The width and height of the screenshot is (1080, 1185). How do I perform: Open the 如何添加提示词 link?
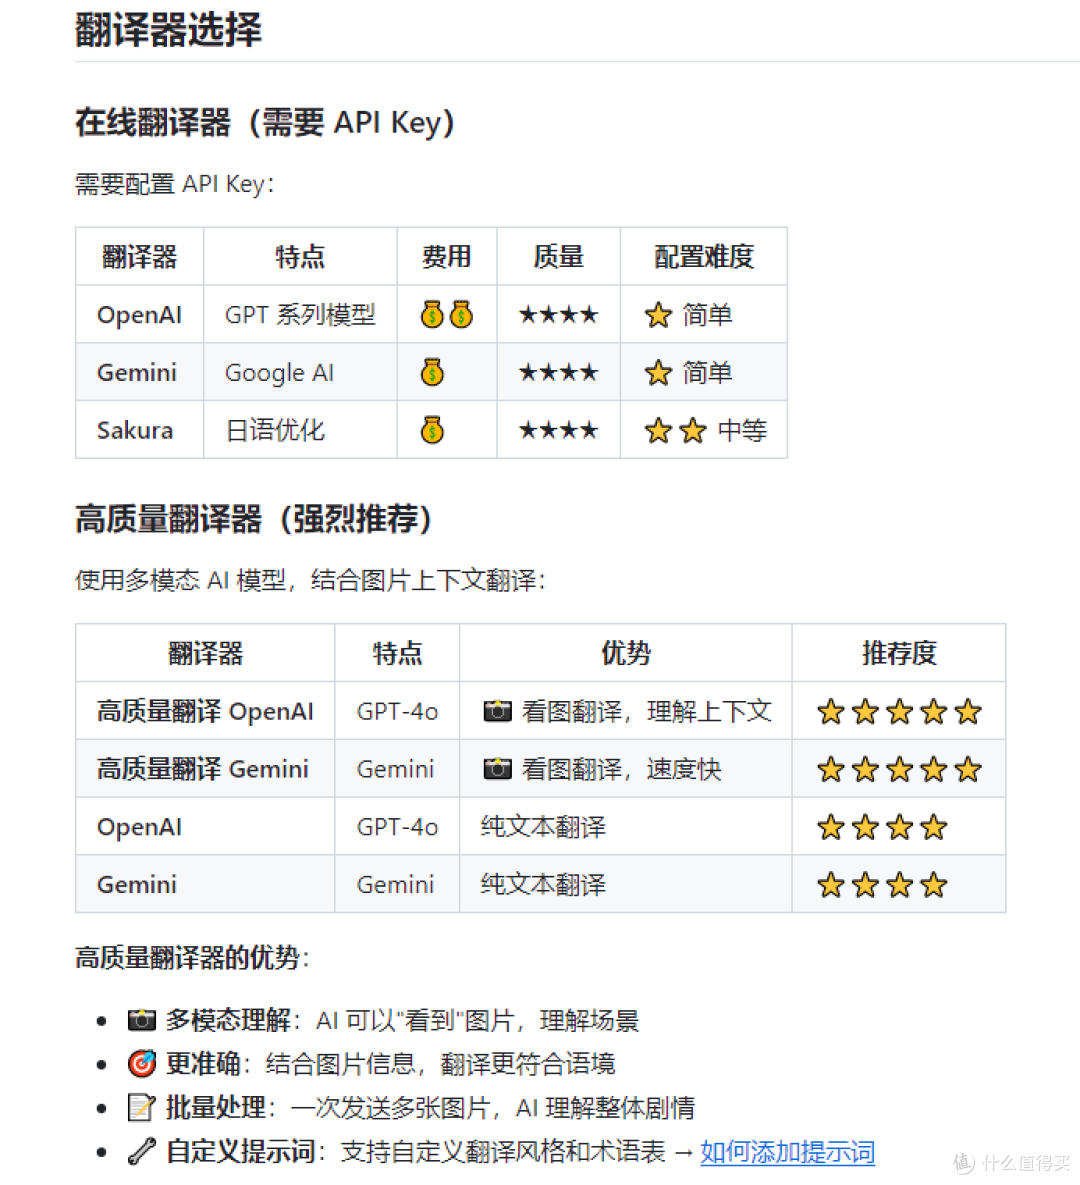[788, 1152]
